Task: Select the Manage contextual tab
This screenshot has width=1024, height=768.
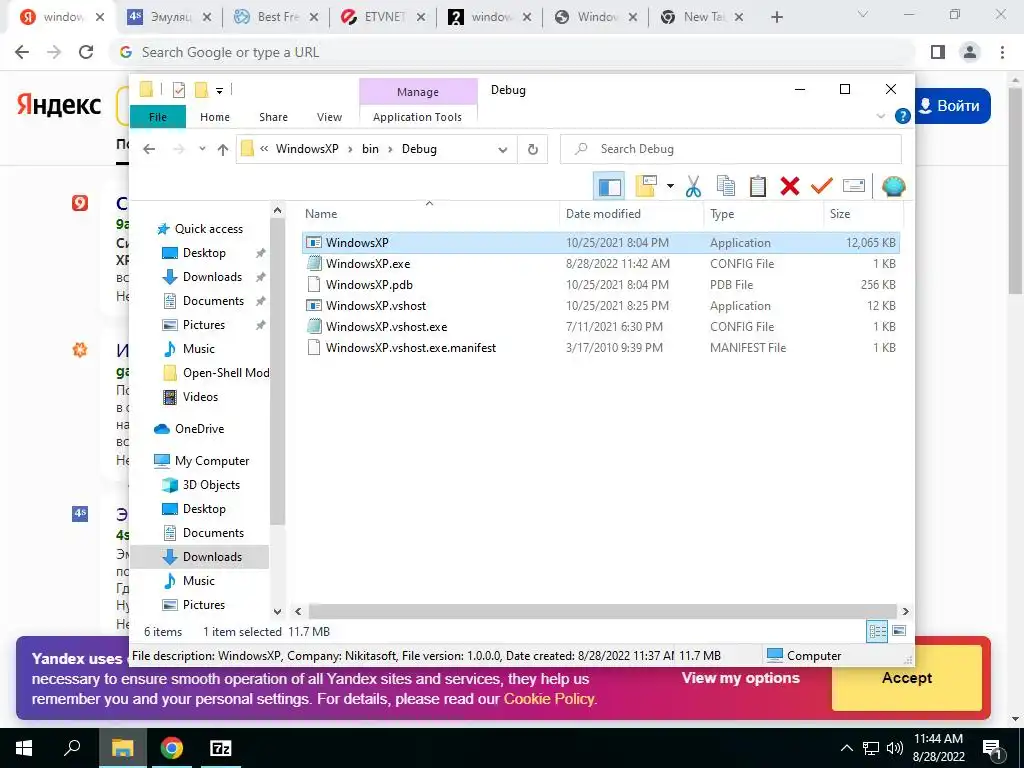Action: click(x=418, y=92)
